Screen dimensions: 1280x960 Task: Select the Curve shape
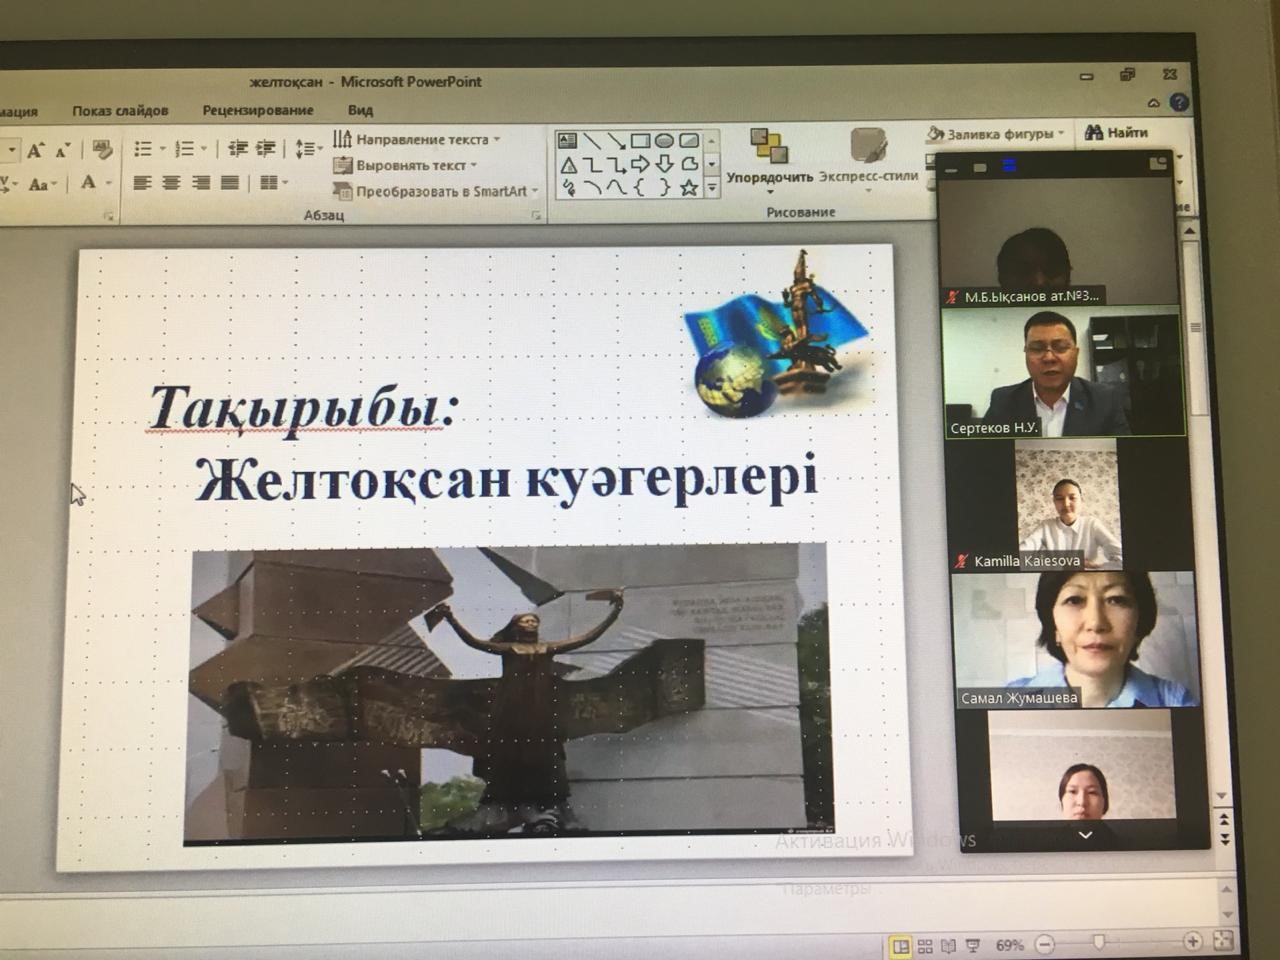click(616, 187)
